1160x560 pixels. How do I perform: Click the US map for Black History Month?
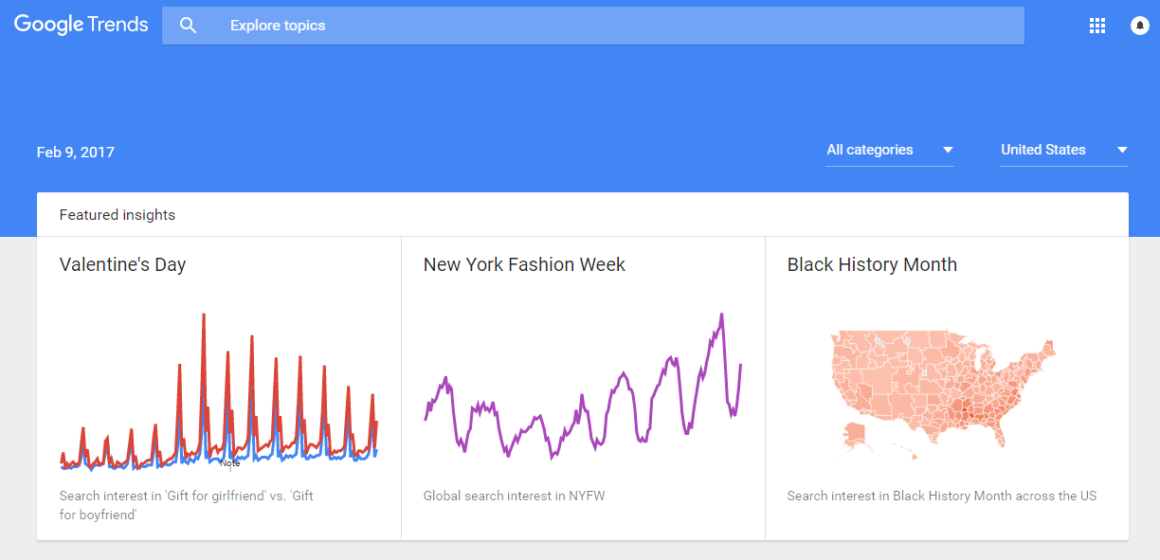[942, 394]
